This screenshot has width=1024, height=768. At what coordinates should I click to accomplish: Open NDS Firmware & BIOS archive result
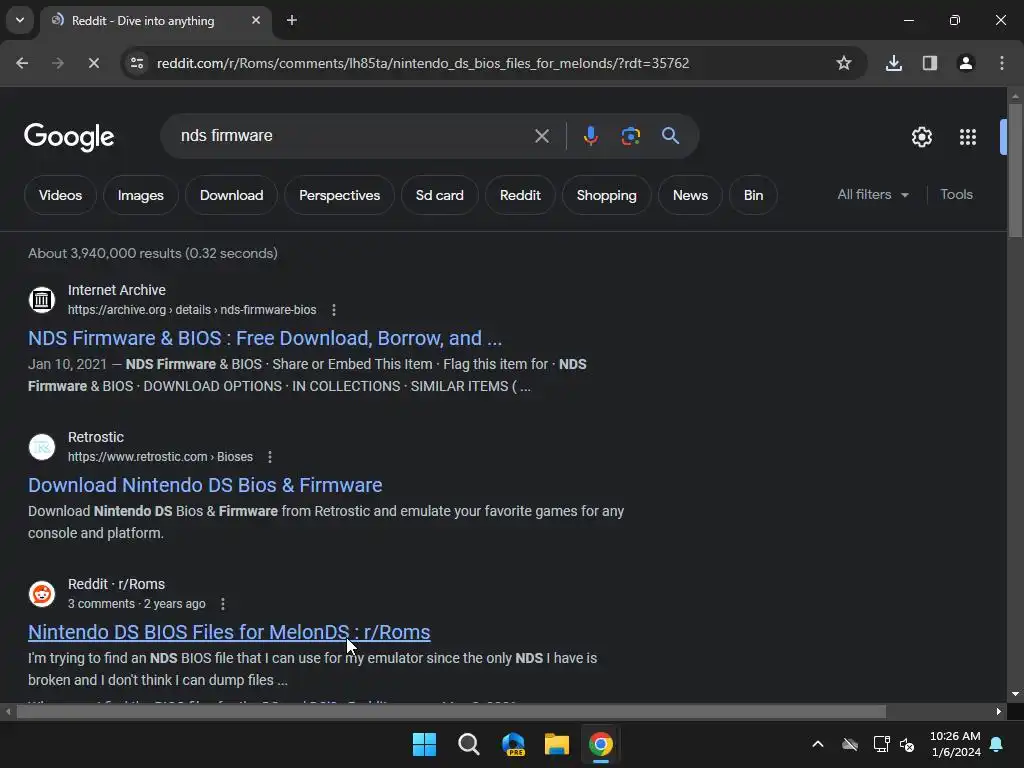[x=265, y=338]
